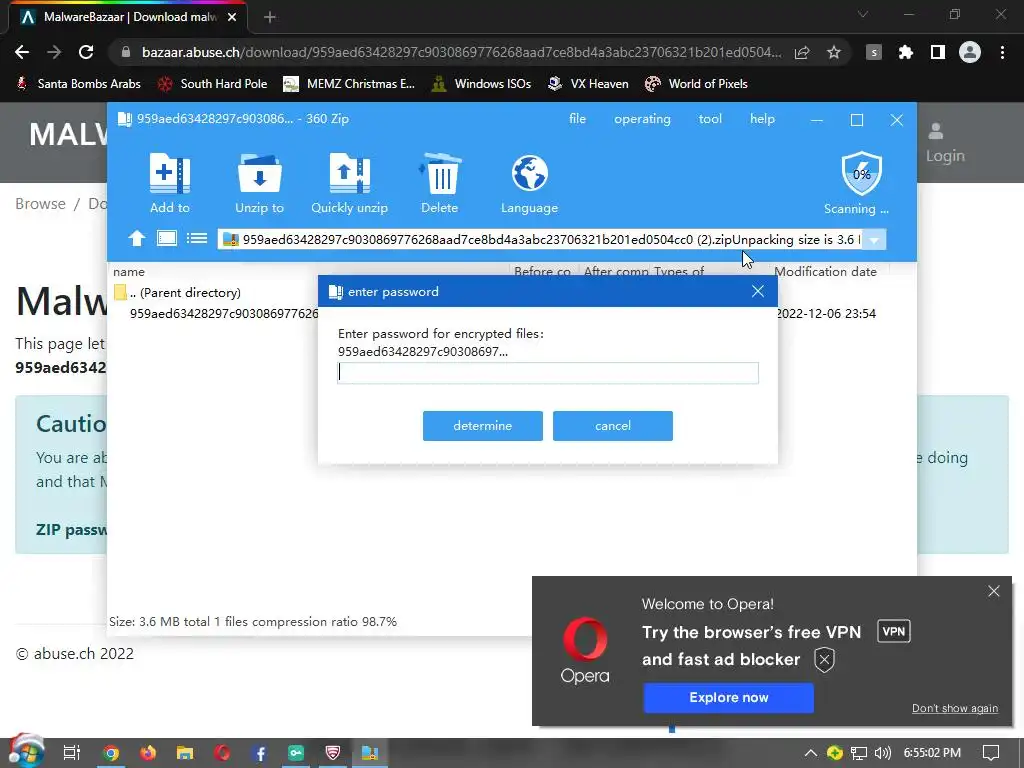Viewport: 1024px width, 768px height.
Task: Click the Scanning shield icon
Action: [861, 174]
